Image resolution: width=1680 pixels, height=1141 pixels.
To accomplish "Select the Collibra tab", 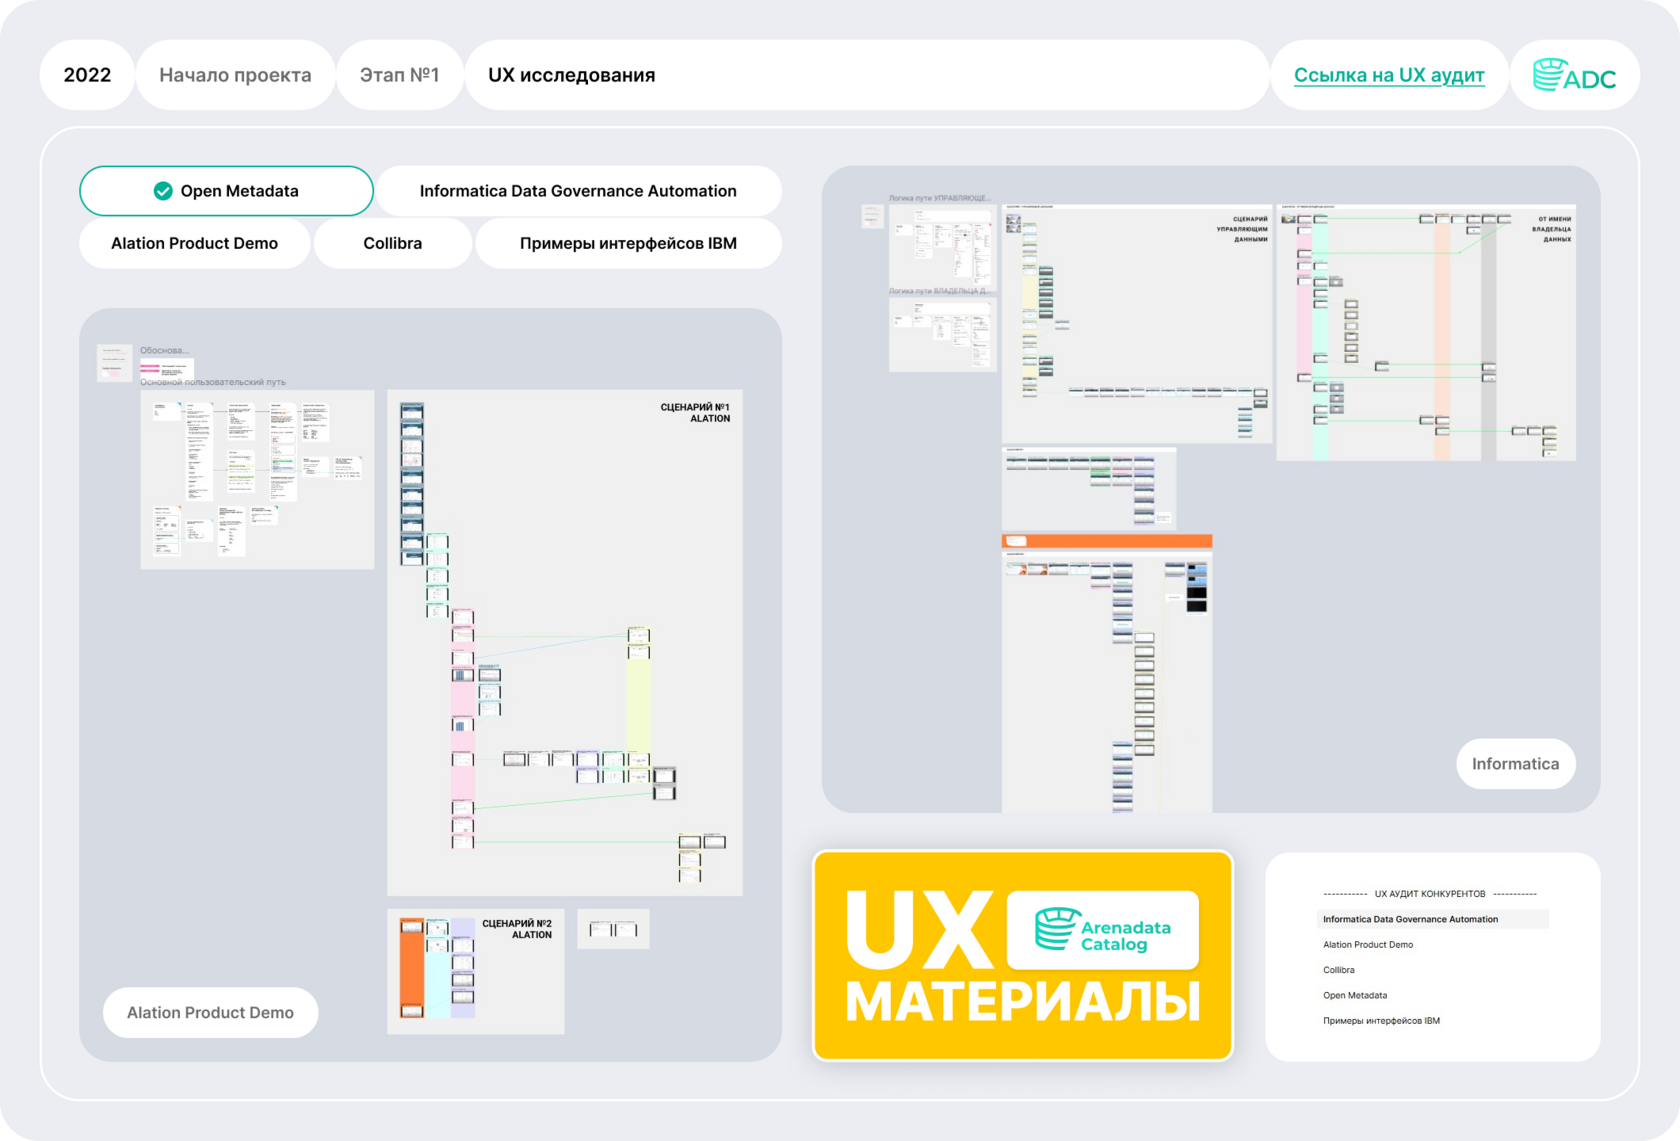I will (392, 243).
